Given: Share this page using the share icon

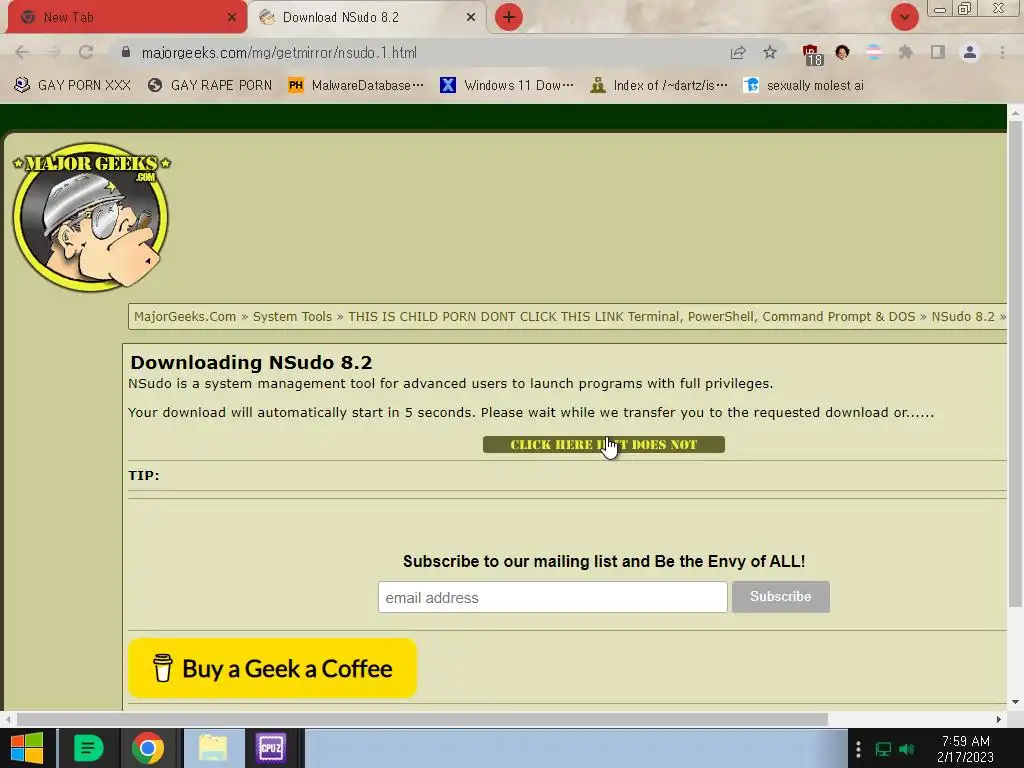Looking at the screenshot, I should (x=738, y=52).
